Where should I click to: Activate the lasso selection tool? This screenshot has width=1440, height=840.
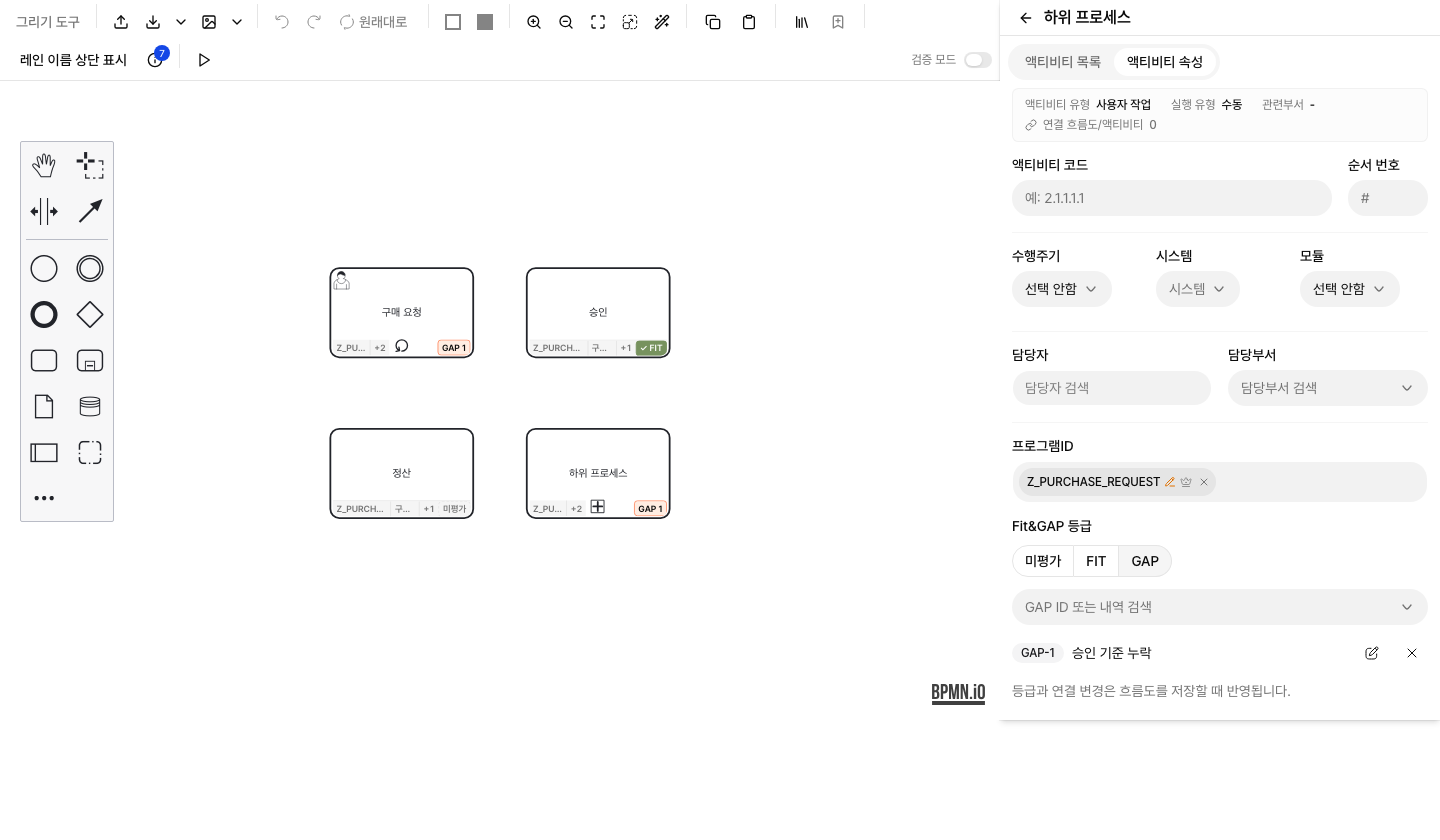[90, 165]
